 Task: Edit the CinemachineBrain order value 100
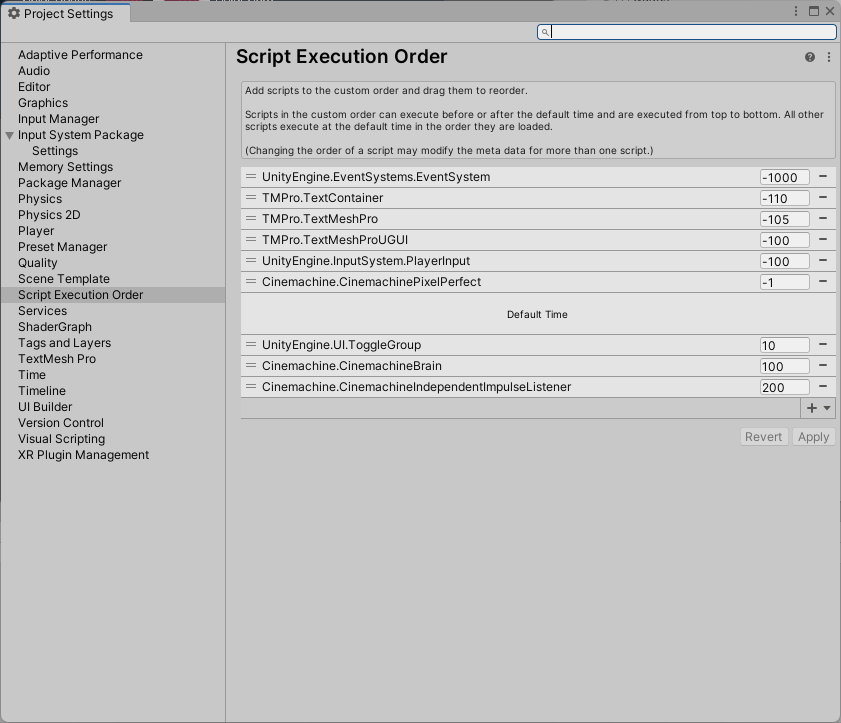coord(785,366)
